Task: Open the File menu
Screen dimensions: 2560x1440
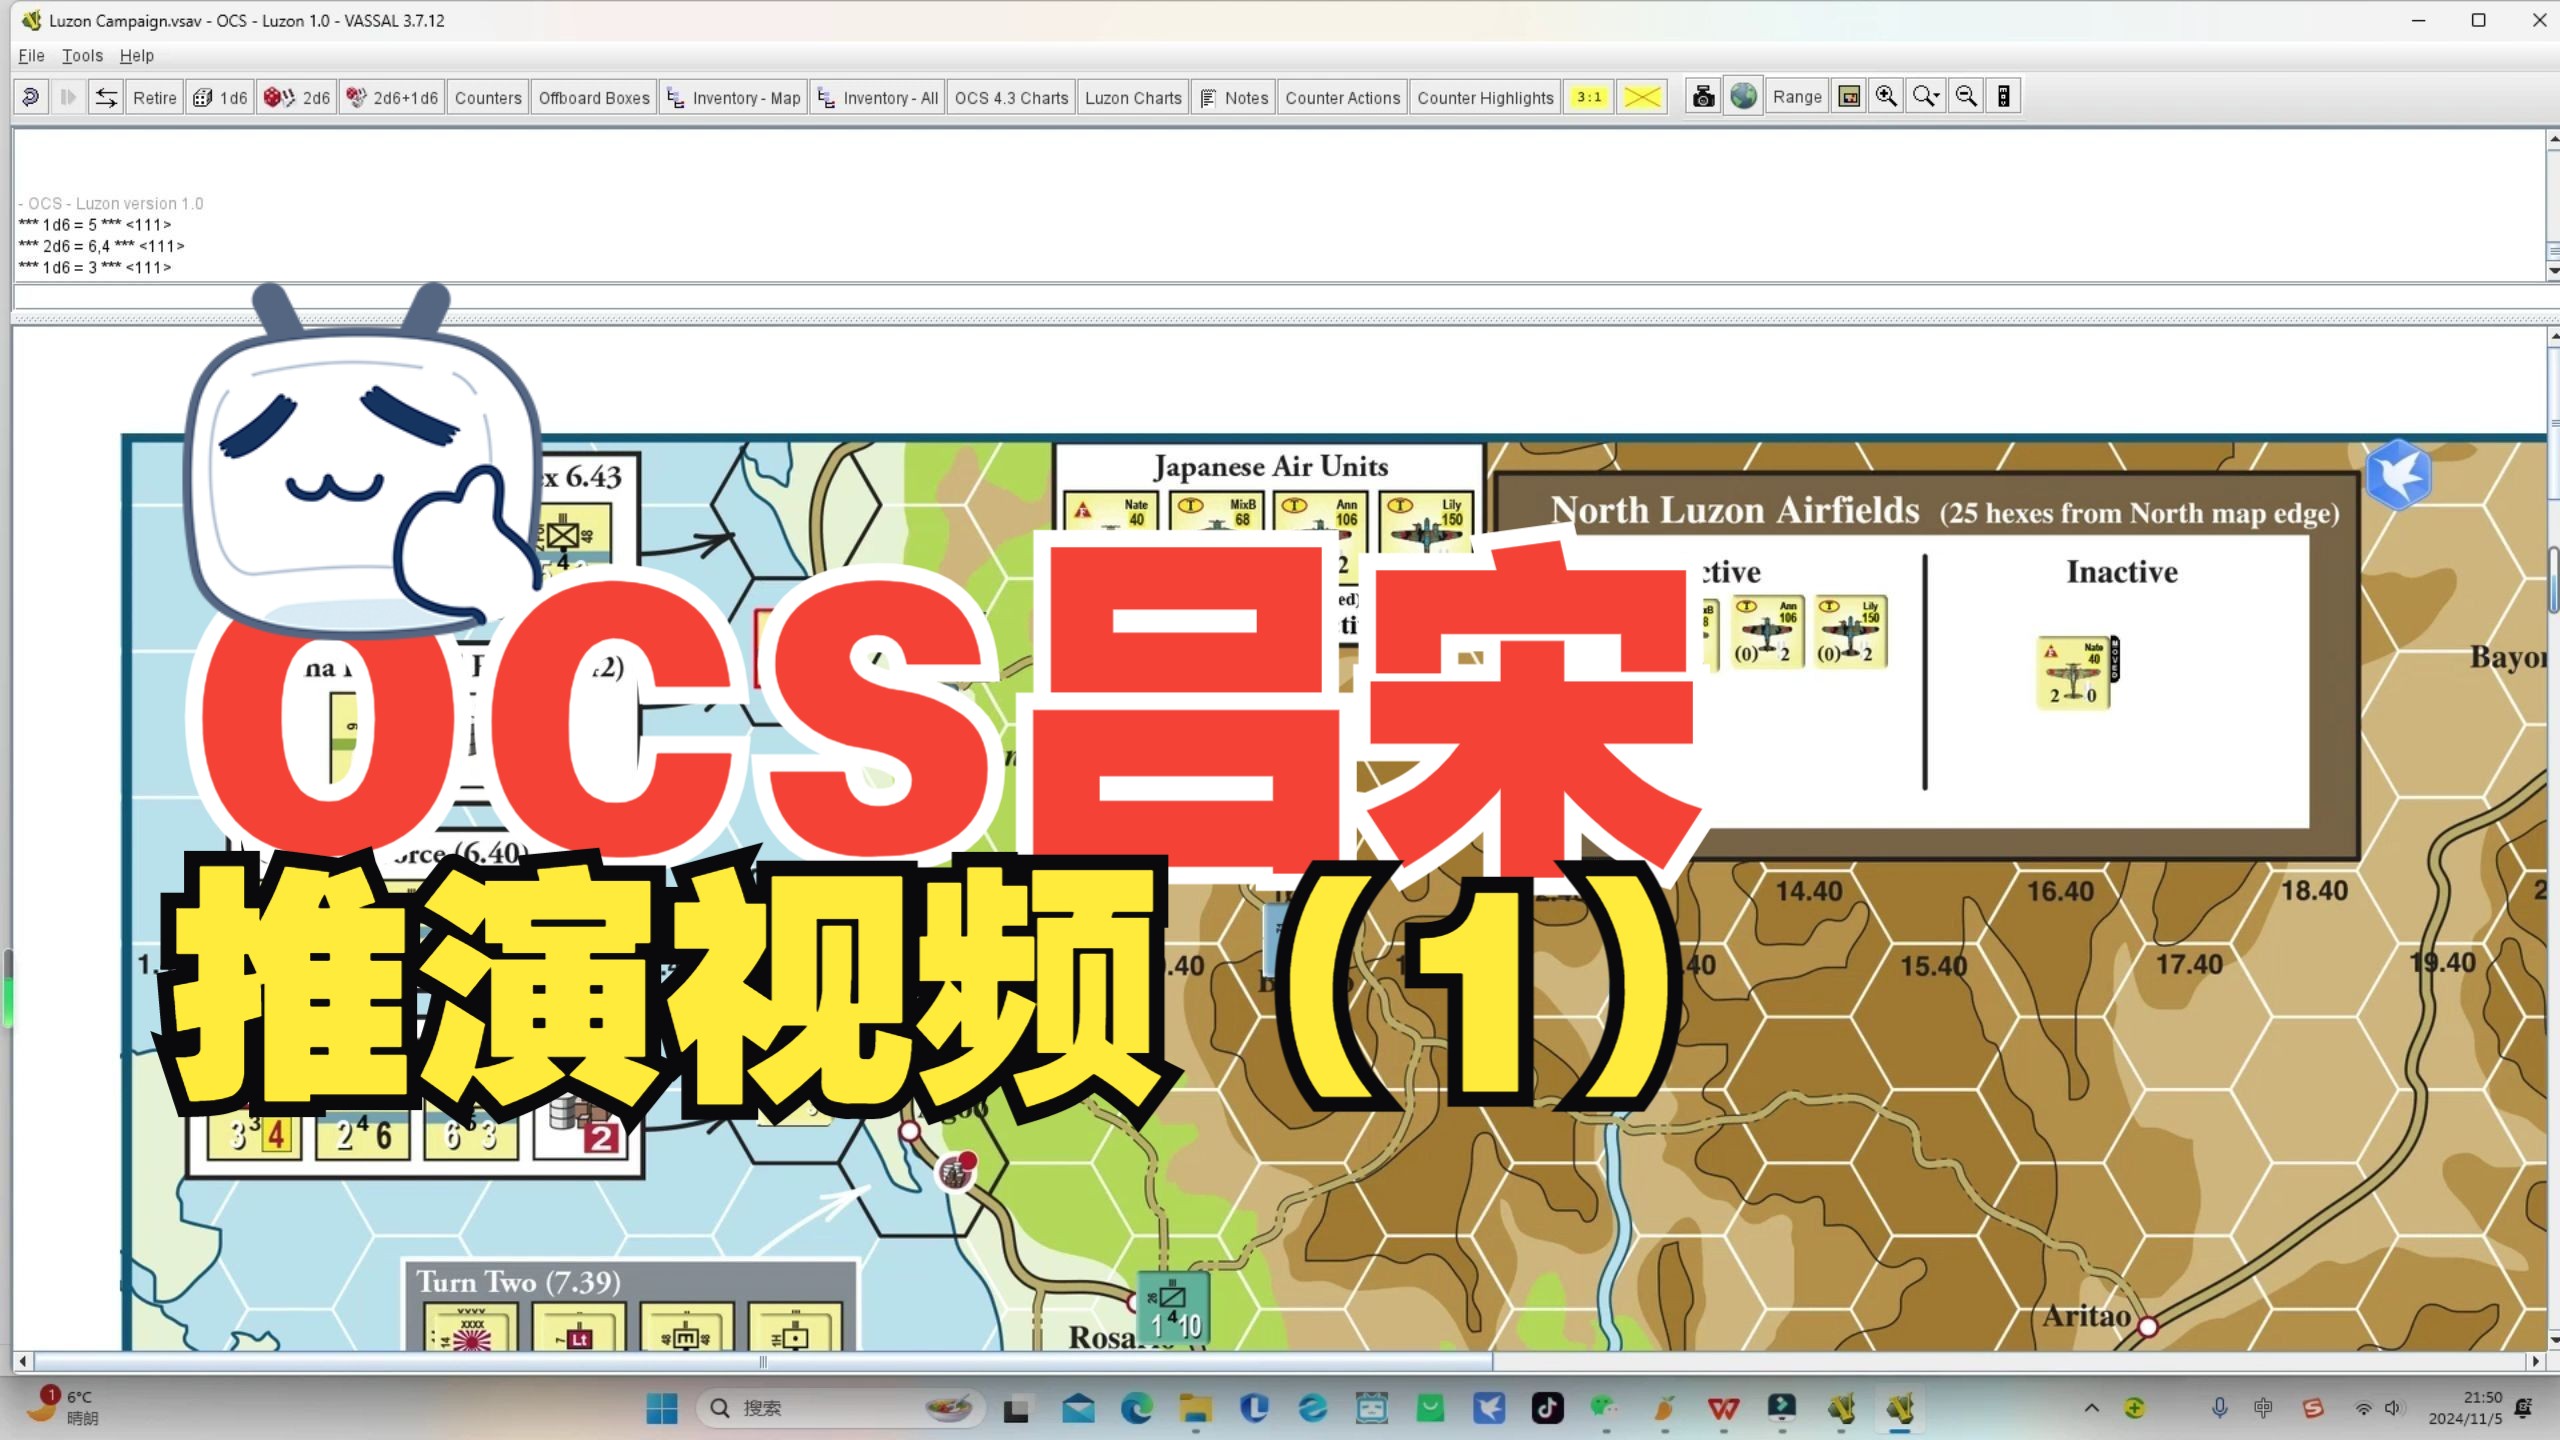Action: pos(31,56)
